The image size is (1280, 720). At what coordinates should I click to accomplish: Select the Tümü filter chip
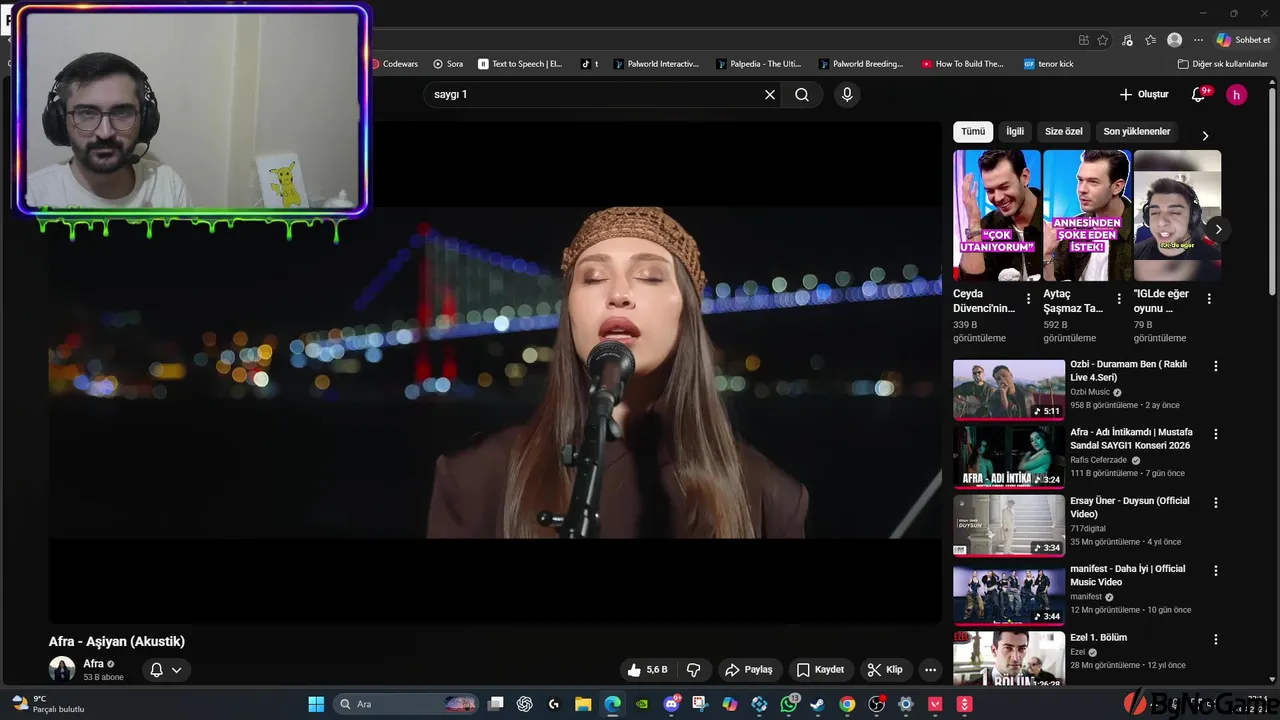pyautogui.click(x=973, y=132)
